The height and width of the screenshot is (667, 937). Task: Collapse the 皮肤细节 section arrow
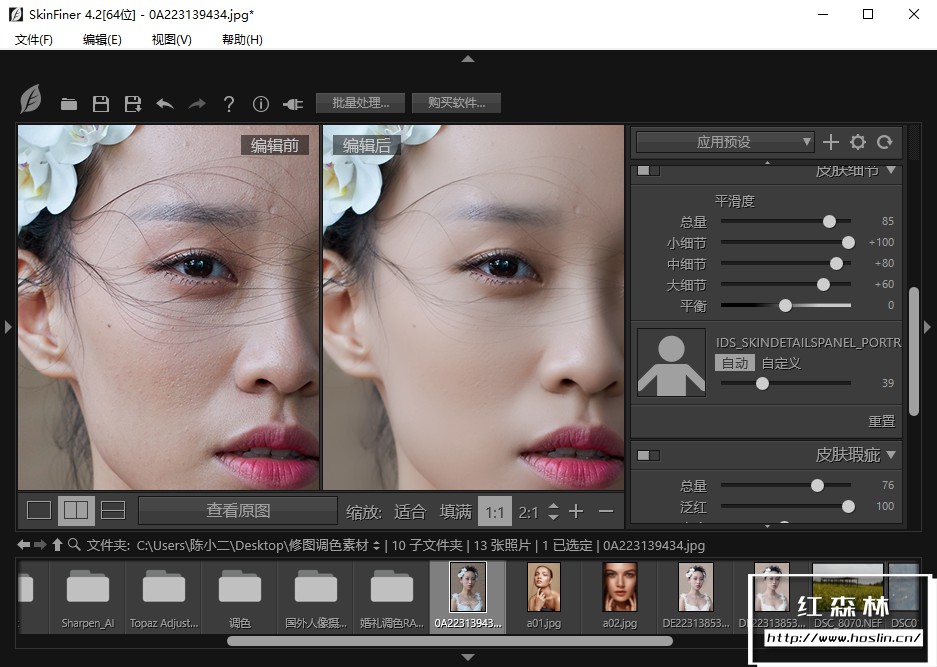click(x=891, y=170)
